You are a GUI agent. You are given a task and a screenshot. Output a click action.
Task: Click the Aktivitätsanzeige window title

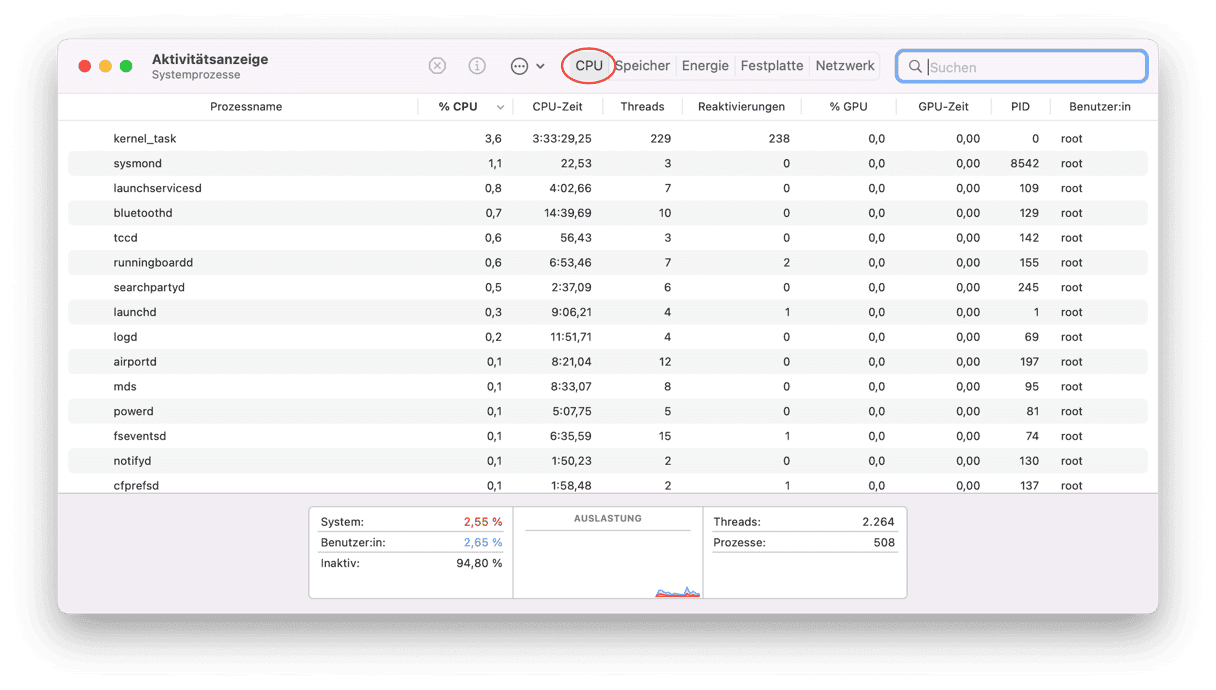210,59
